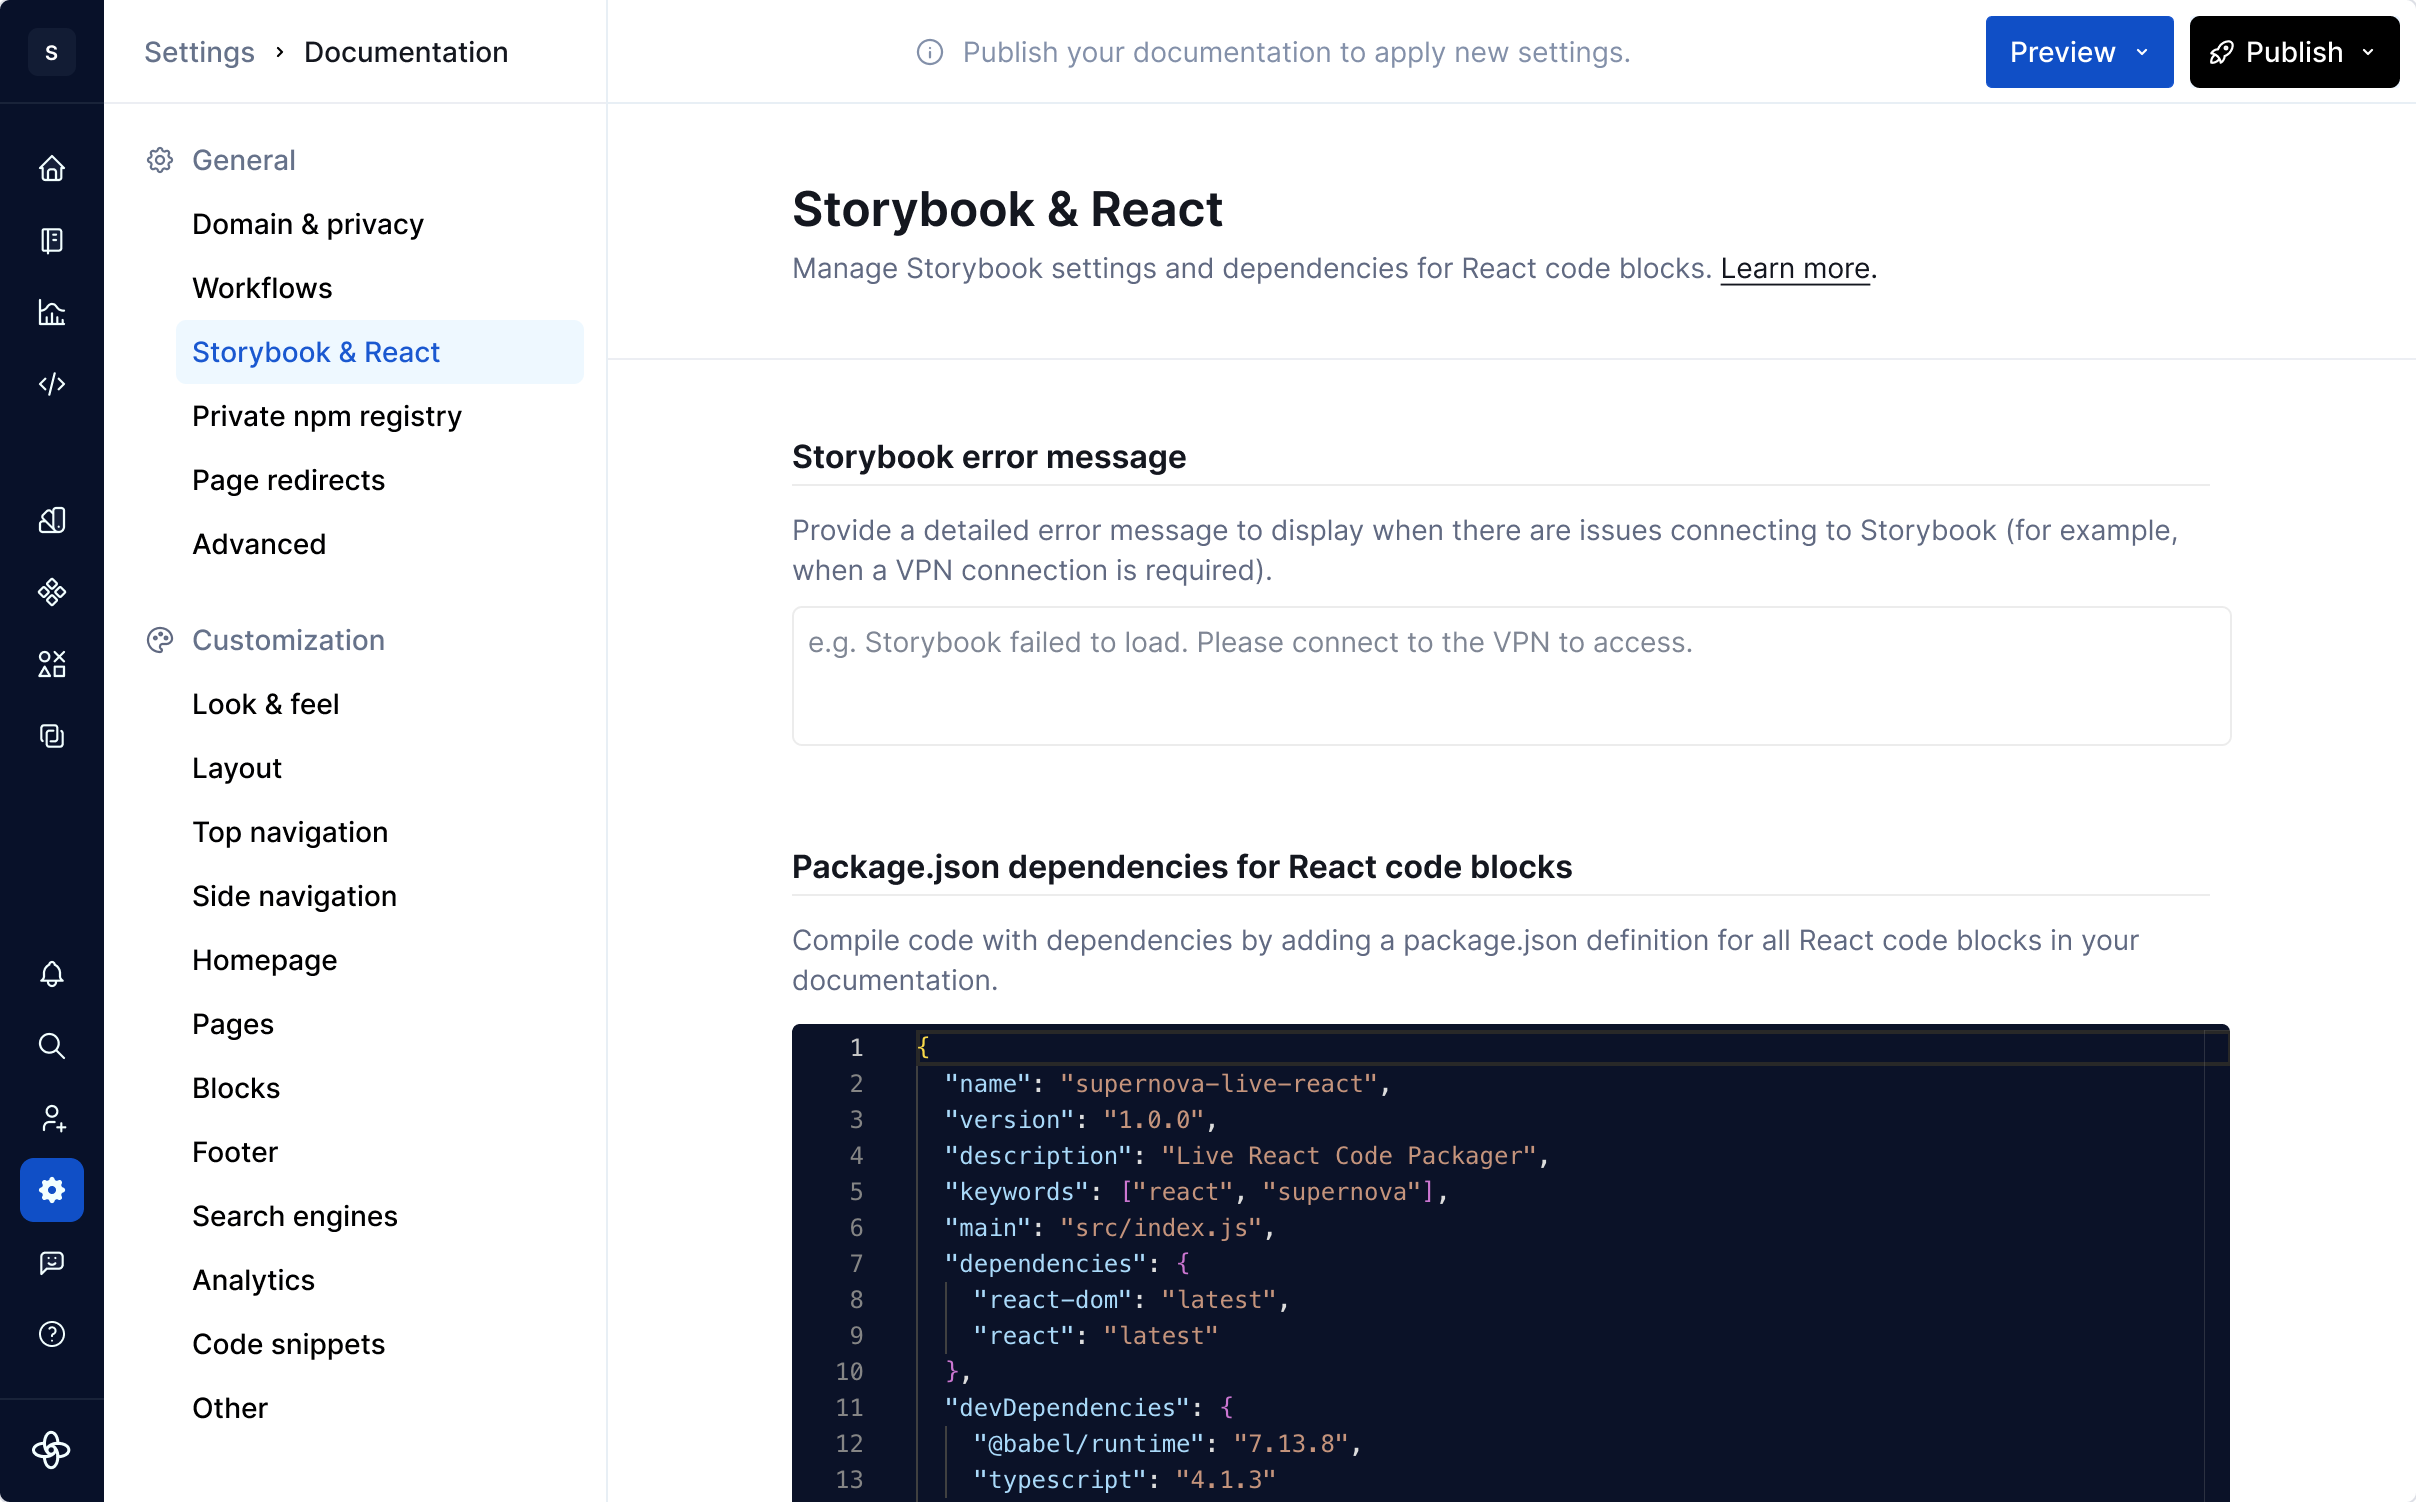Image resolution: width=2416 pixels, height=1502 pixels.
Task: Expand the Publish dropdown chevron
Action: click(2370, 52)
